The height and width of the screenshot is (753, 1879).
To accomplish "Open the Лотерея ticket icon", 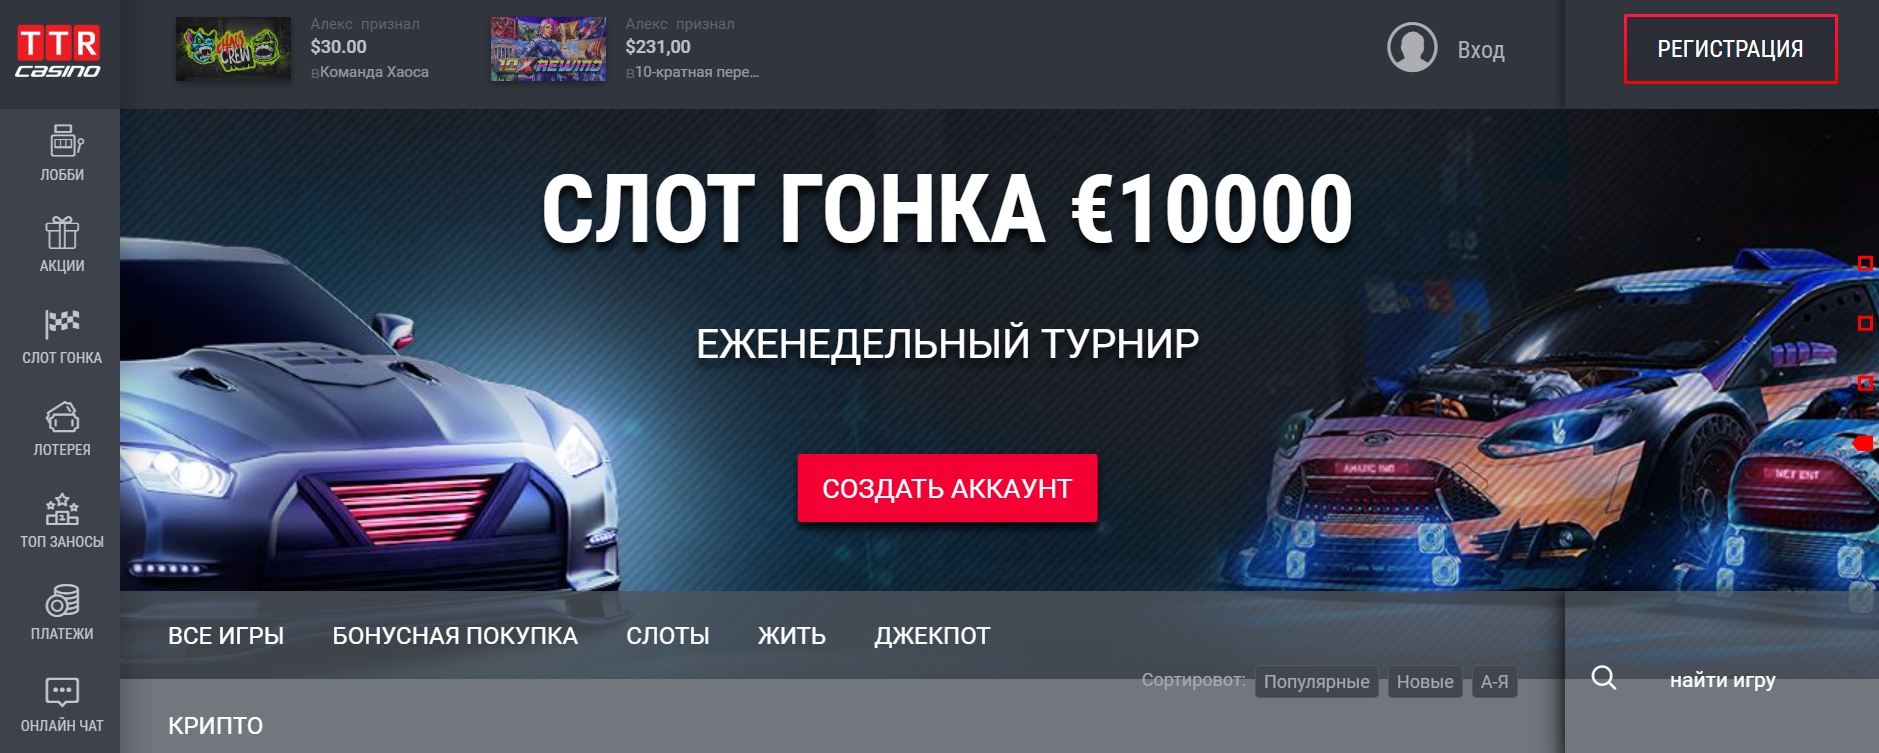I will (x=62, y=416).
